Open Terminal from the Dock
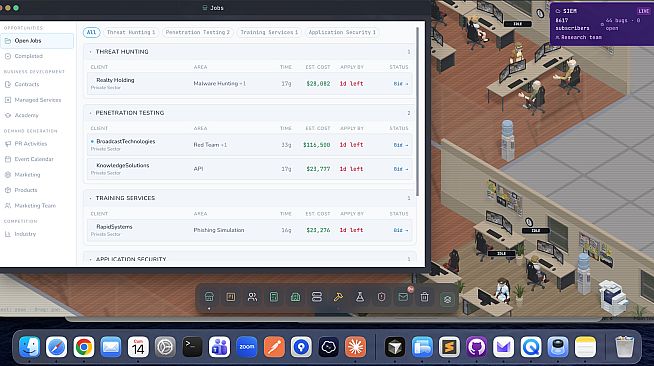 [x=192, y=347]
